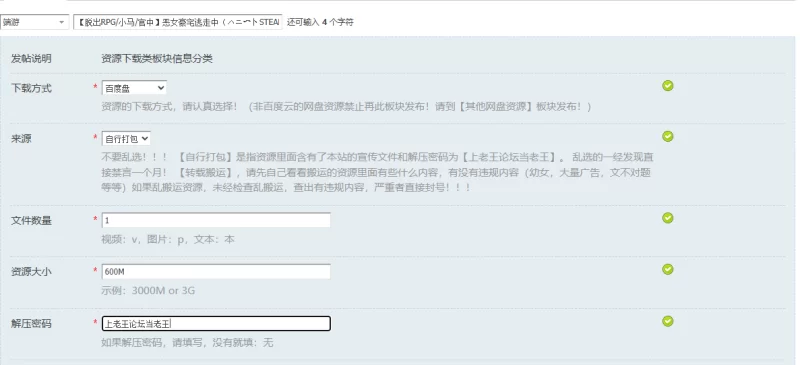Click the post title input field
This screenshot has width=800, height=365.
coord(178,22)
